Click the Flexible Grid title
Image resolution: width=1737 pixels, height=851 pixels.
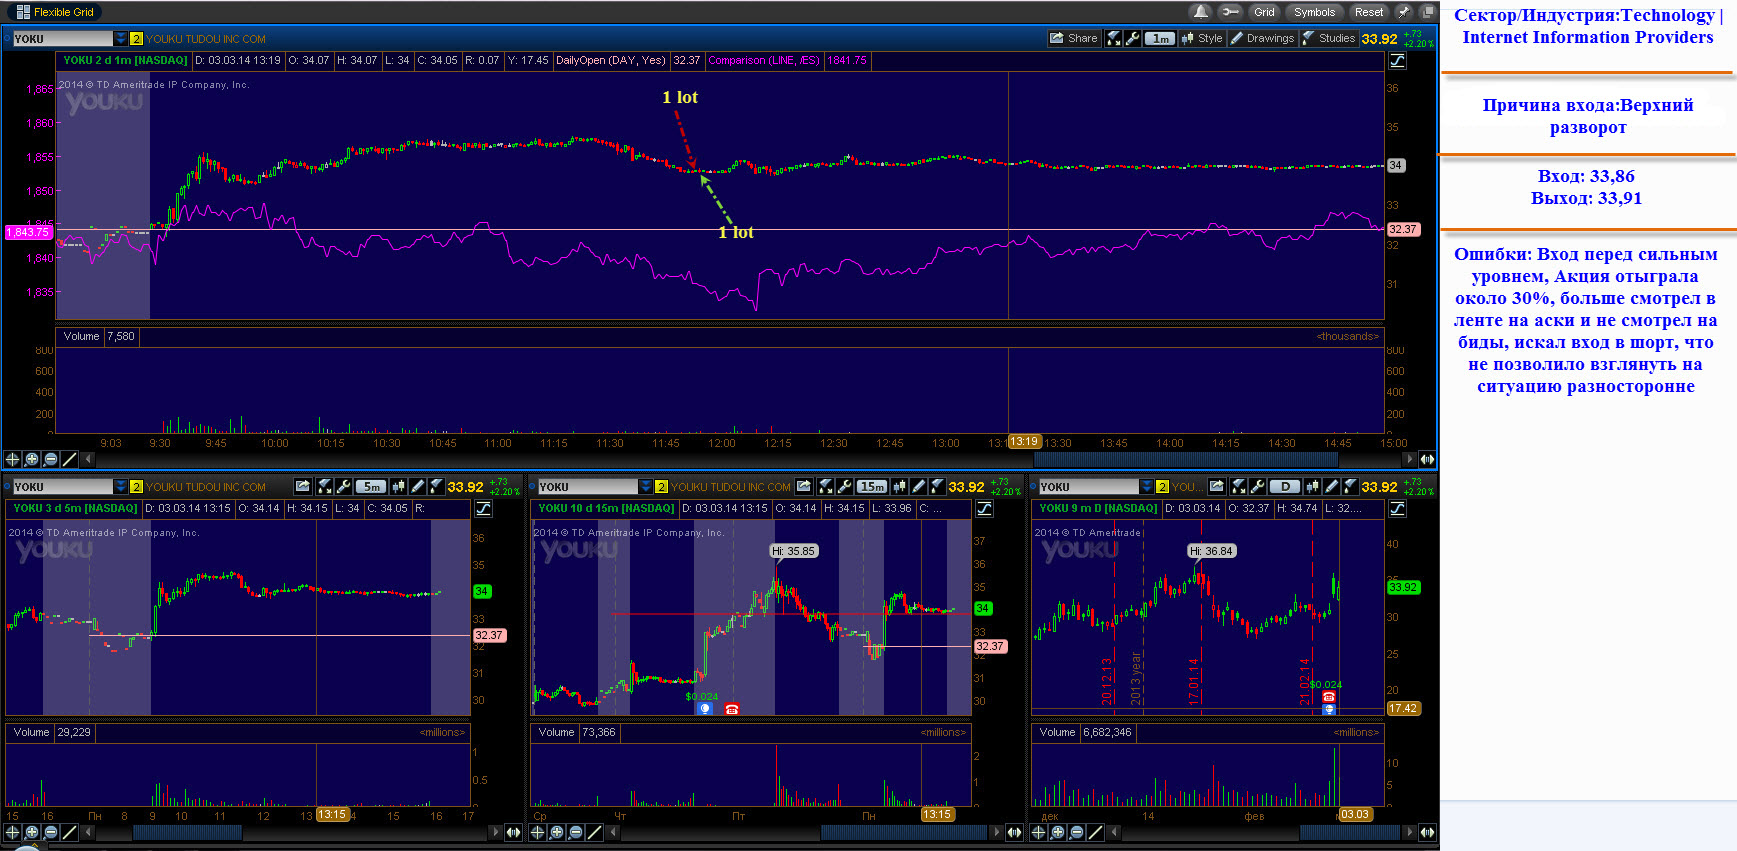(64, 12)
